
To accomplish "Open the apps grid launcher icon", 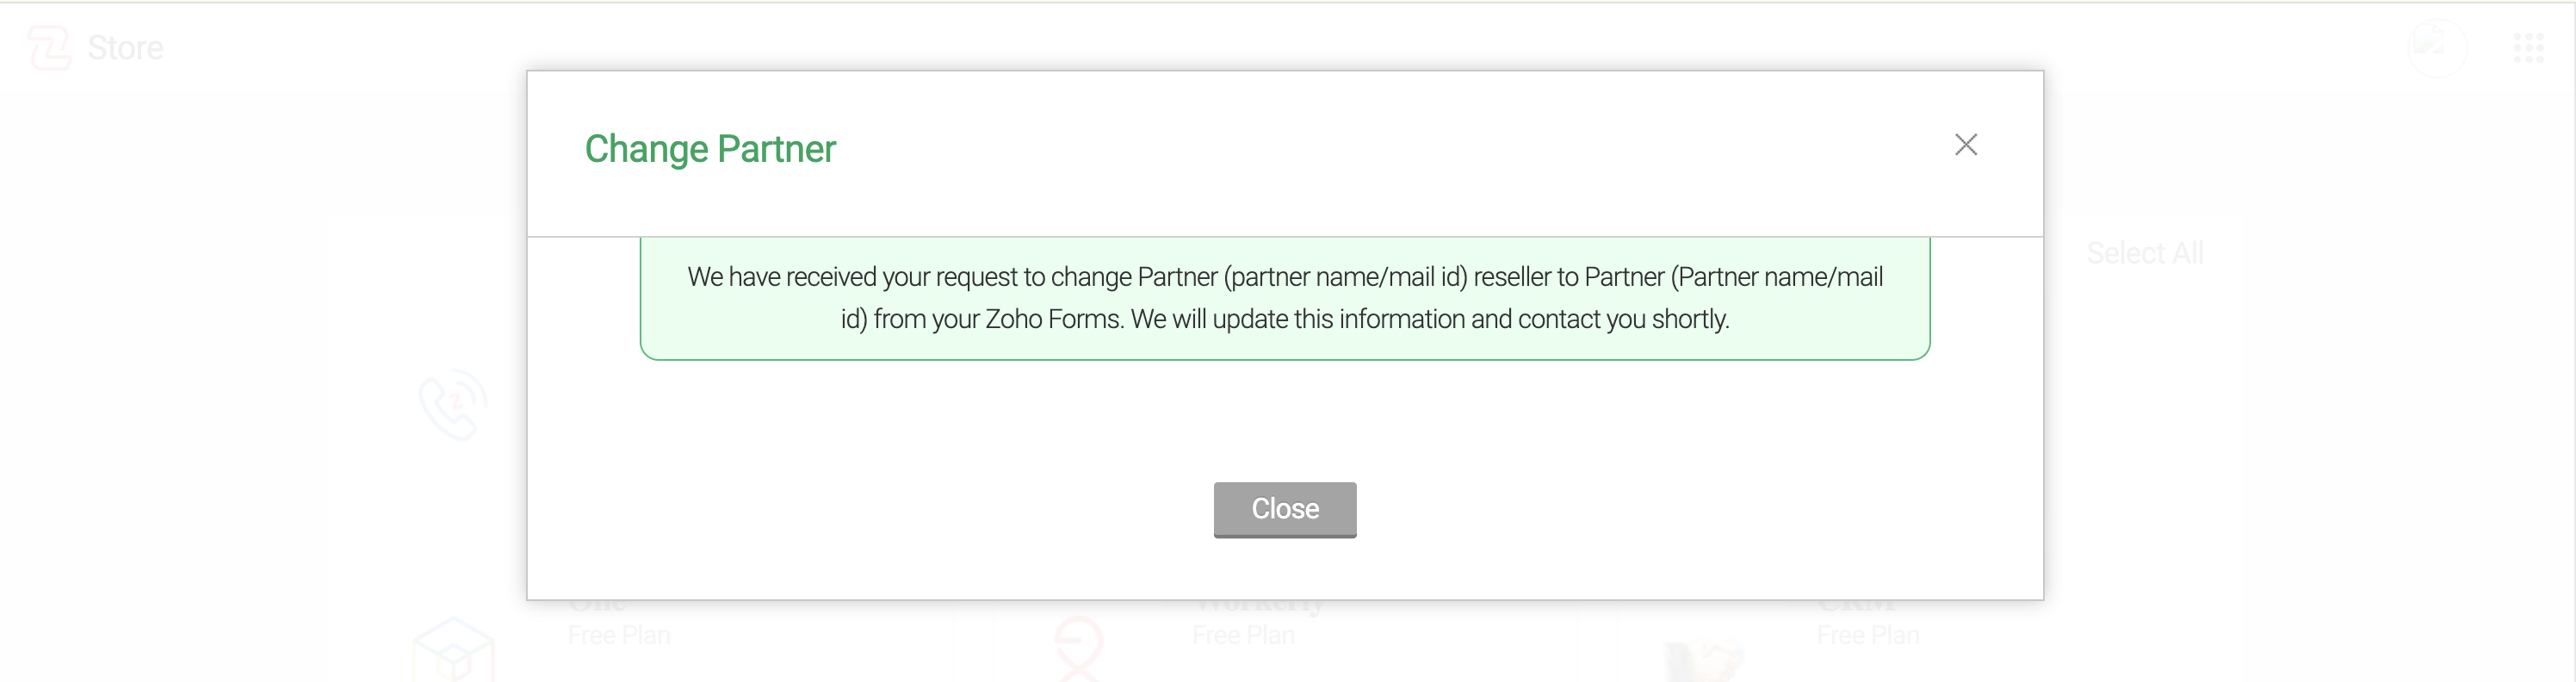I will click(2528, 47).
